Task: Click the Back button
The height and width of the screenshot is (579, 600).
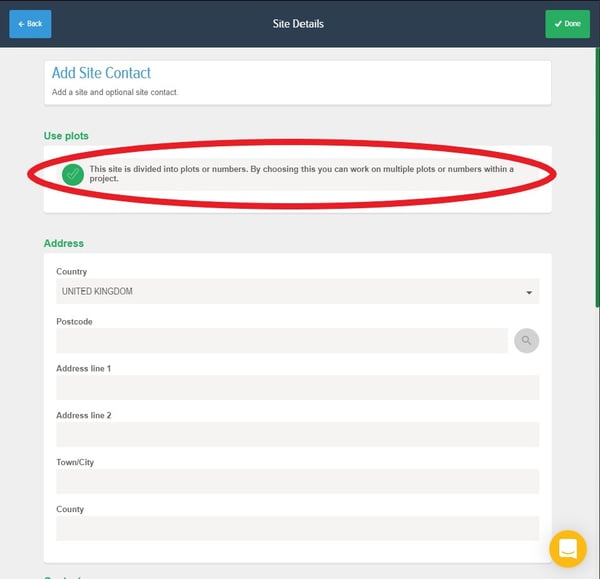Action: tap(30, 24)
